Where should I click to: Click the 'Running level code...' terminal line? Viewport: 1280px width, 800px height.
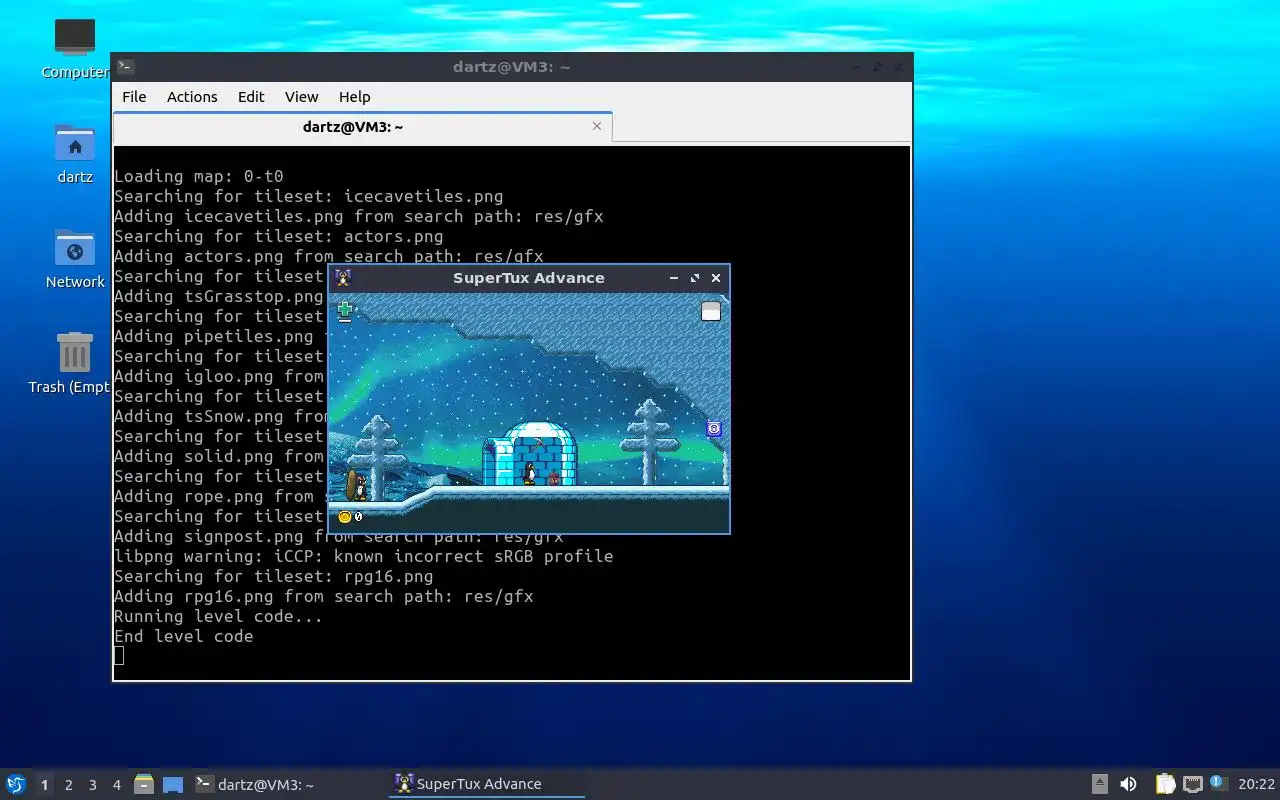click(x=218, y=616)
